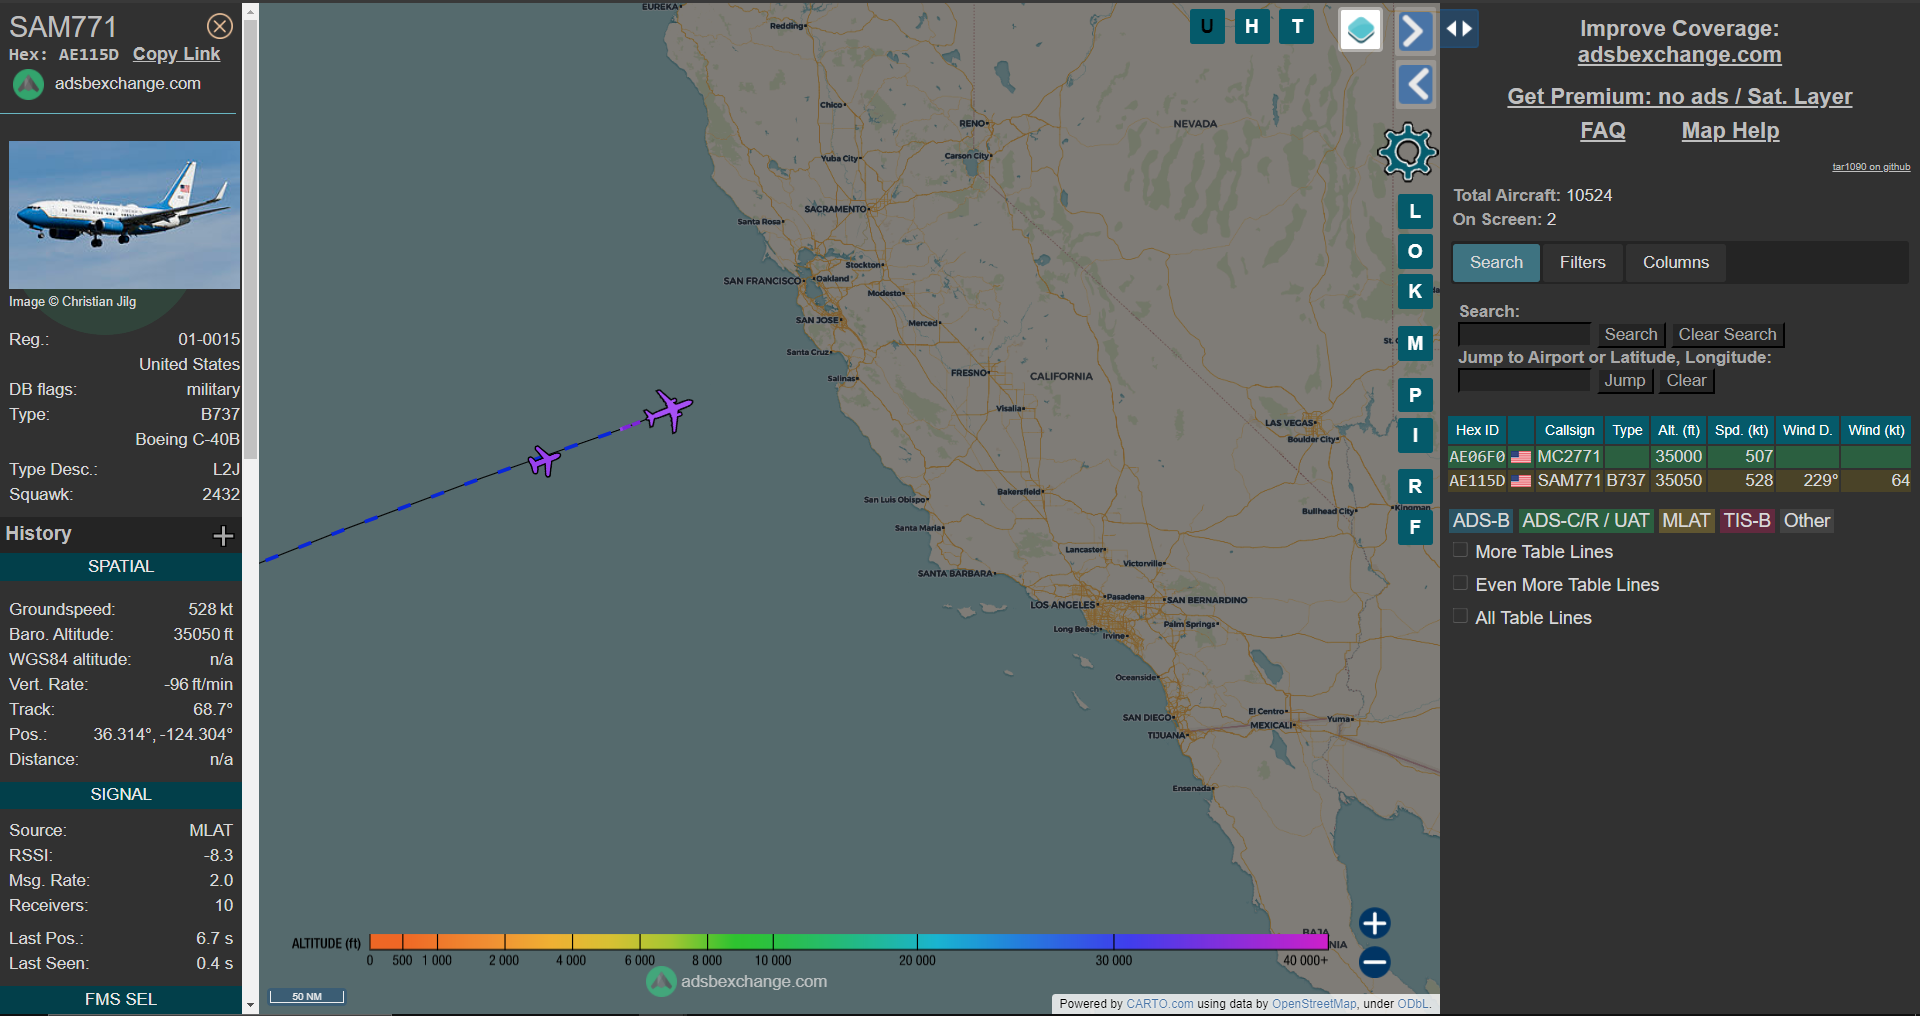The width and height of the screenshot is (1920, 1016).
Task: Click the L map option button
Action: (x=1415, y=212)
